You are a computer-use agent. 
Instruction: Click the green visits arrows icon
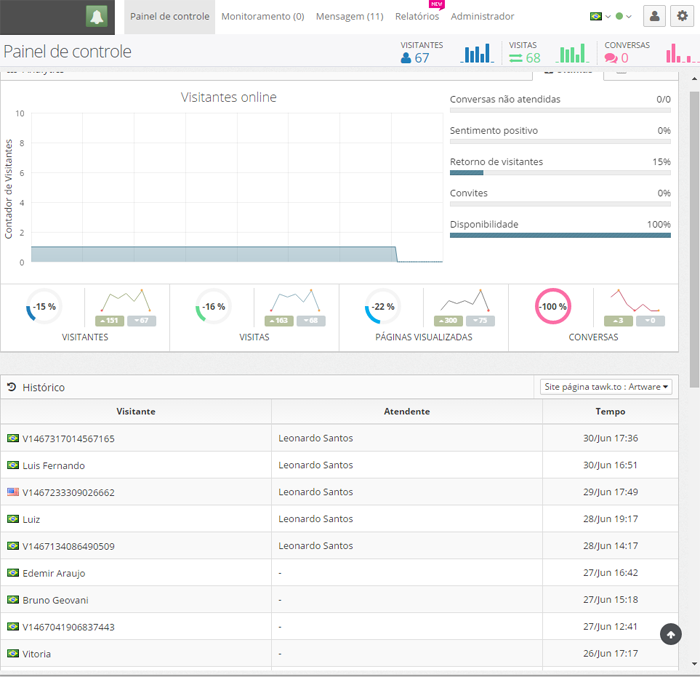pos(516,58)
